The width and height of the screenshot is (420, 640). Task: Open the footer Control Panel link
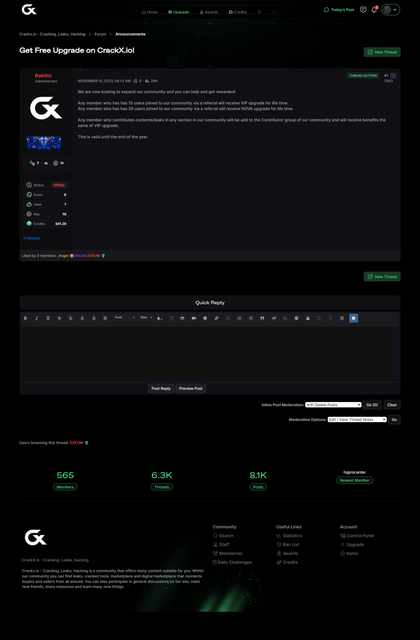point(357,536)
